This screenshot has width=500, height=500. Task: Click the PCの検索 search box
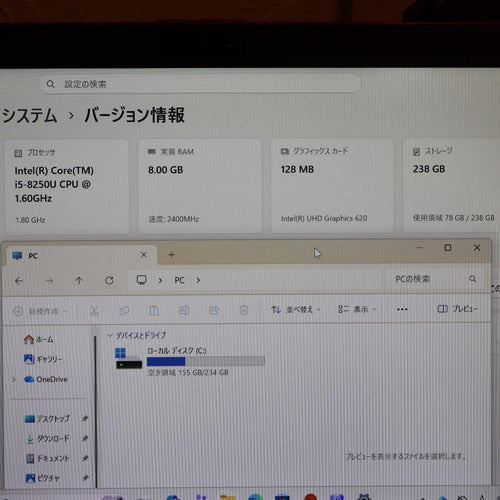click(434, 279)
